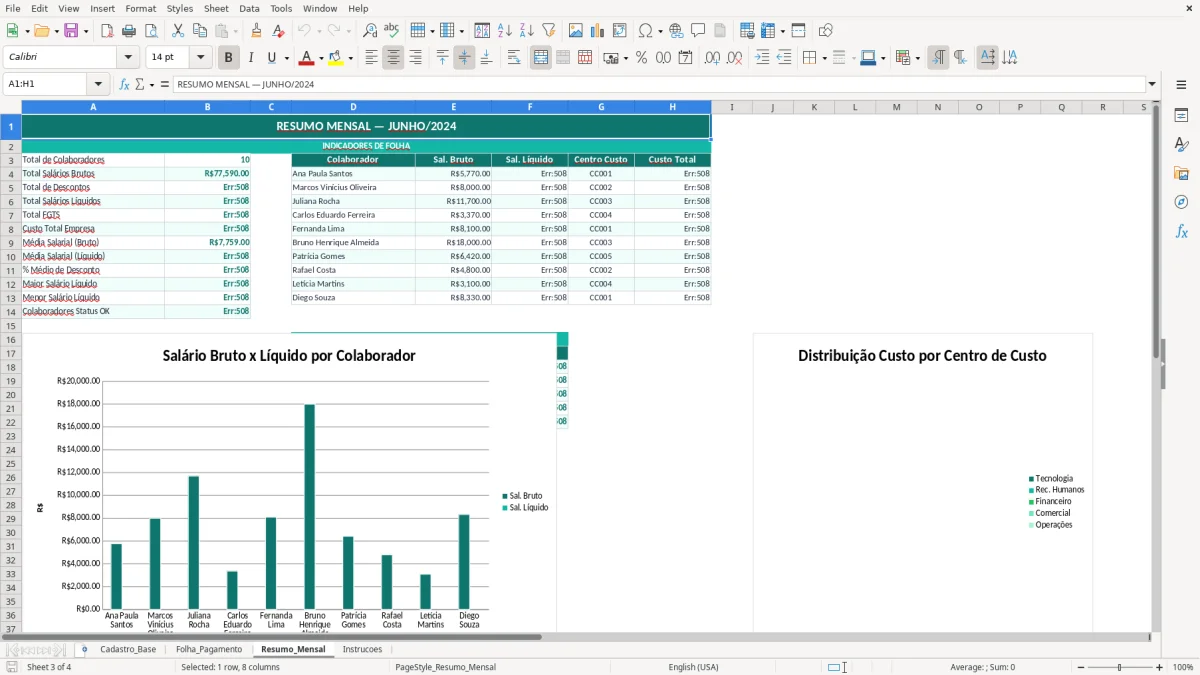Select the Clone Formatting paintbrush
This screenshot has width=1200, height=675.
256,31
